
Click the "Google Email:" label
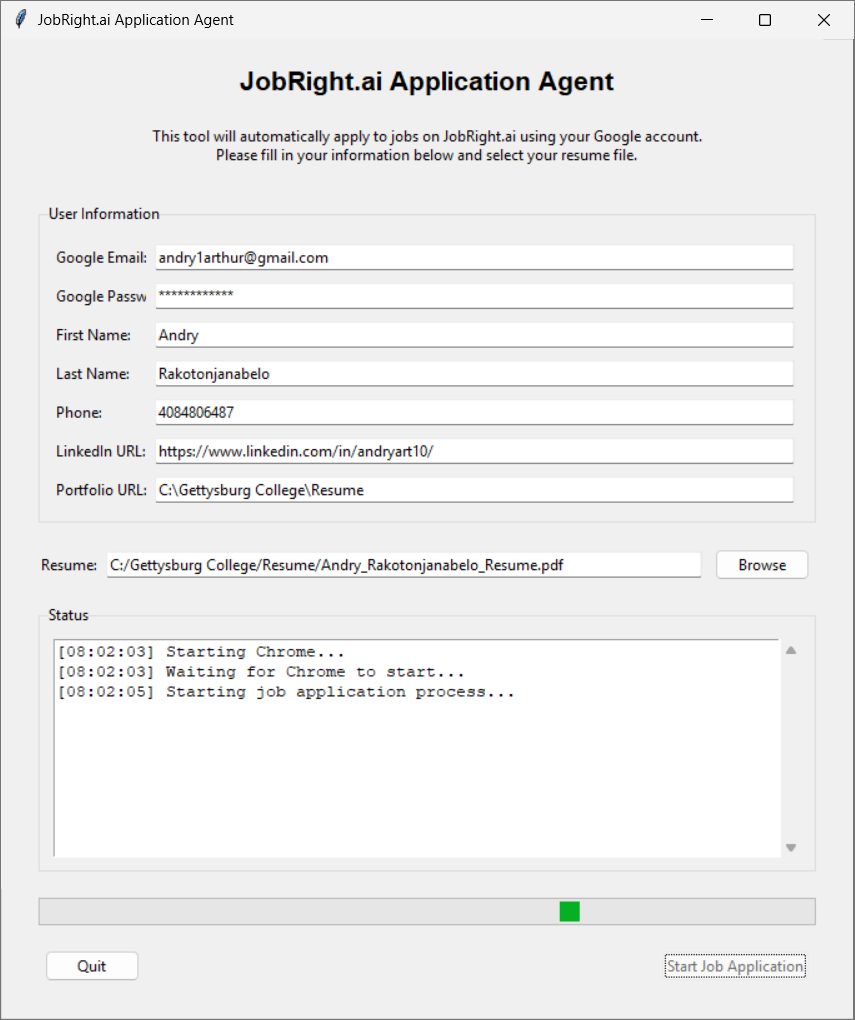pyautogui.click(x=102, y=258)
